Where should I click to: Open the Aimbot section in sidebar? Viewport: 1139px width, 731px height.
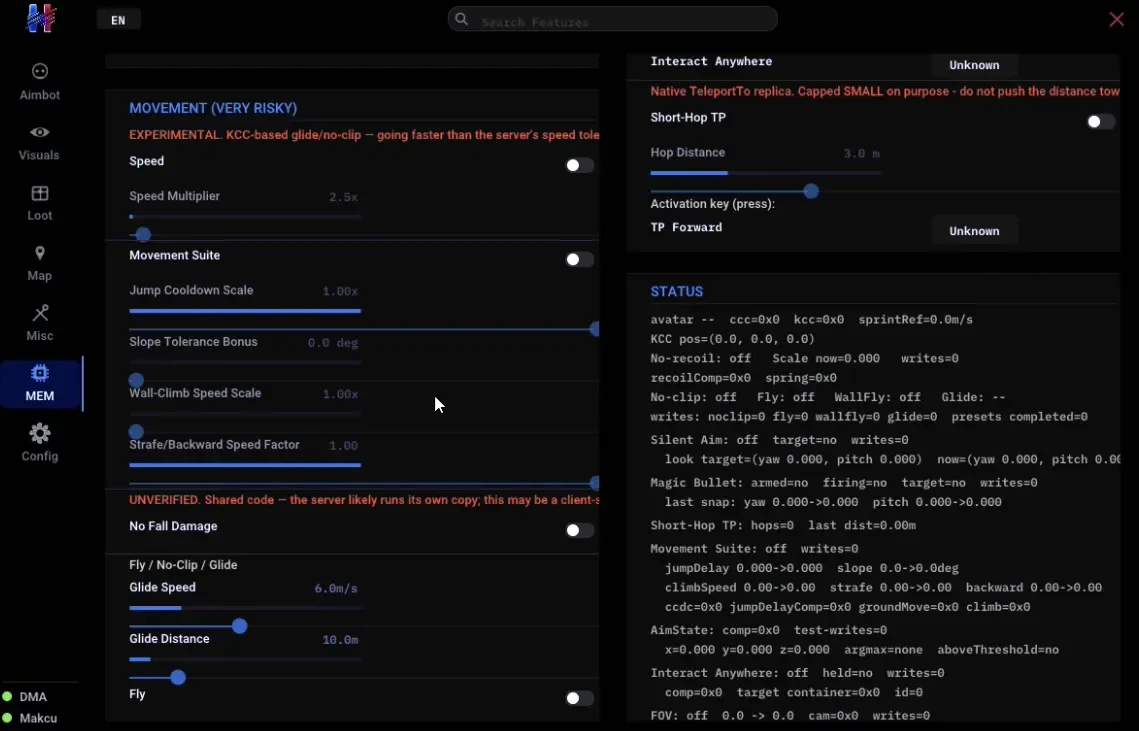click(40, 81)
